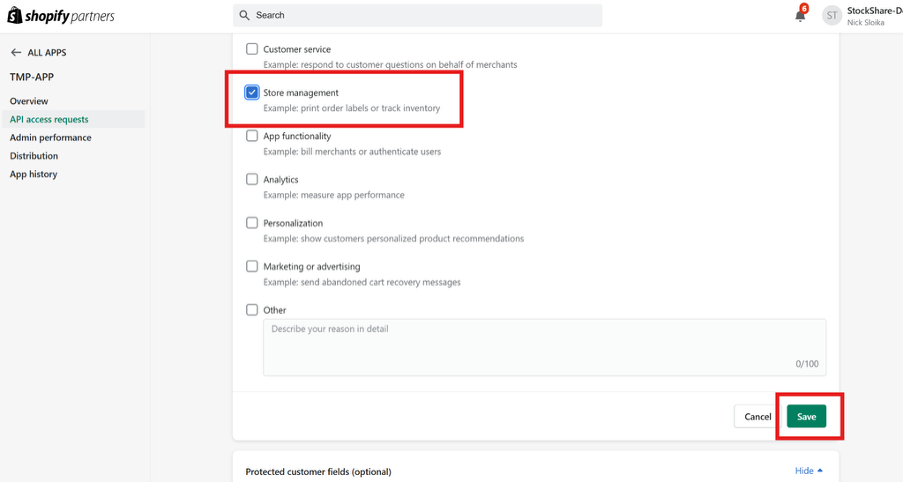Select the Personalization checkbox
This screenshot has width=904, height=482.
252,223
